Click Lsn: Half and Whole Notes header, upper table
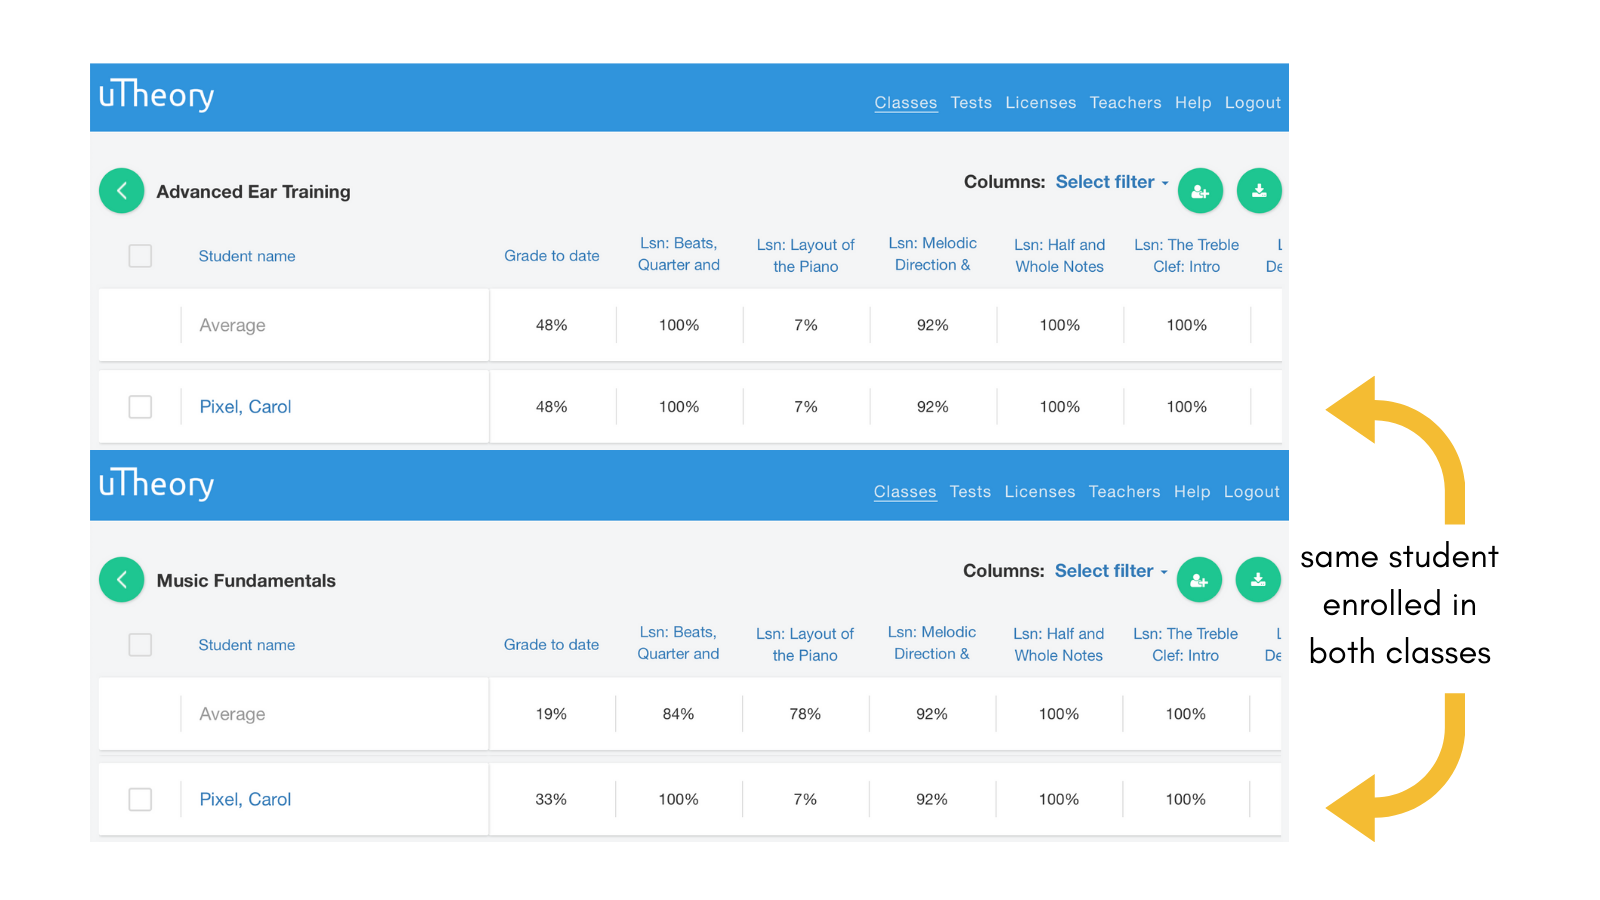Viewport: 1600px width, 900px height. pos(1060,256)
